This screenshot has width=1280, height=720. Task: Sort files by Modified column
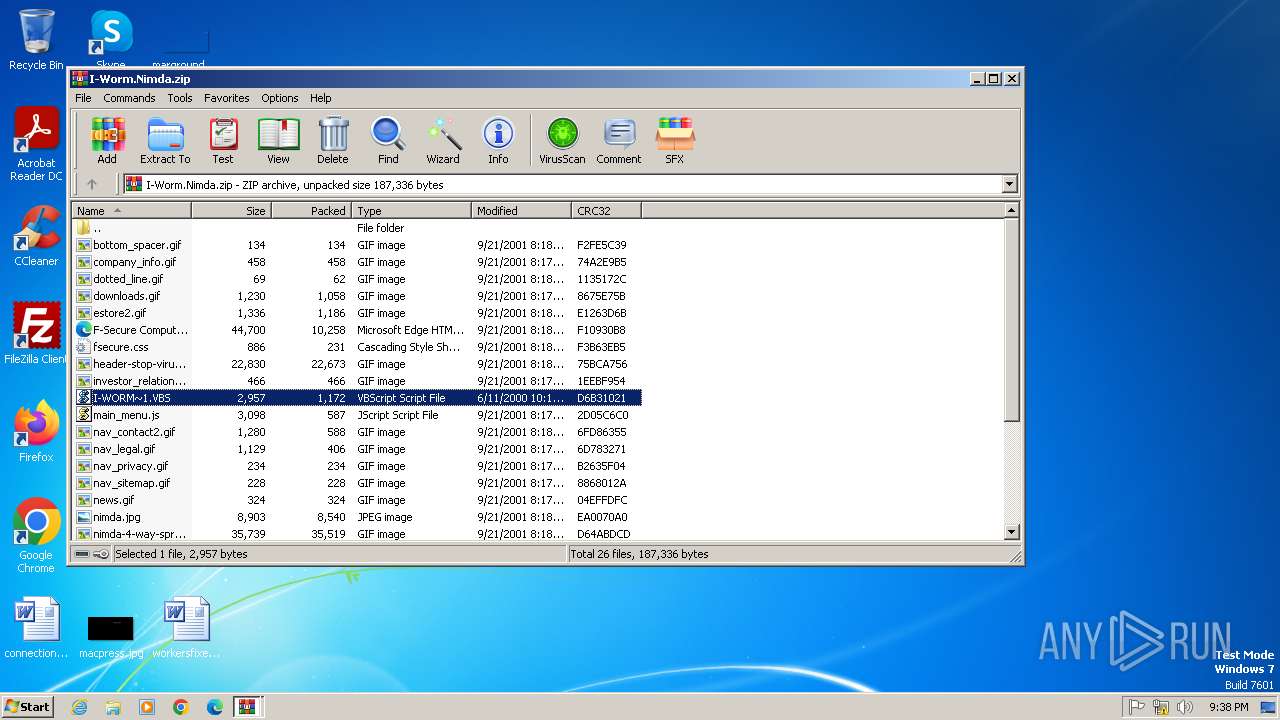tap(521, 210)
